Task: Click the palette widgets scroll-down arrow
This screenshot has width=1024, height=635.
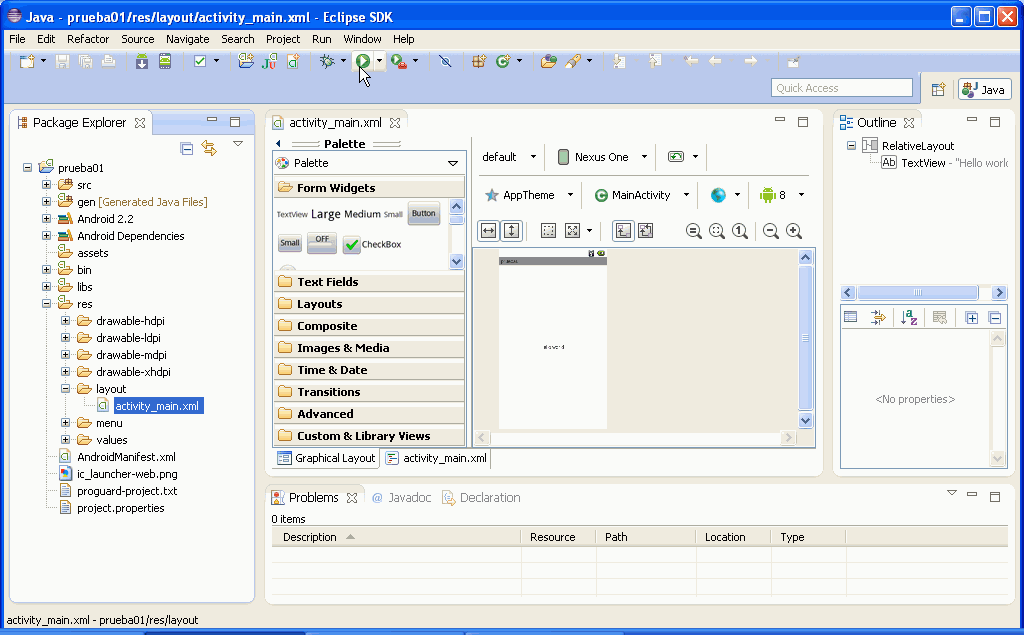Action: coord(456,261)
